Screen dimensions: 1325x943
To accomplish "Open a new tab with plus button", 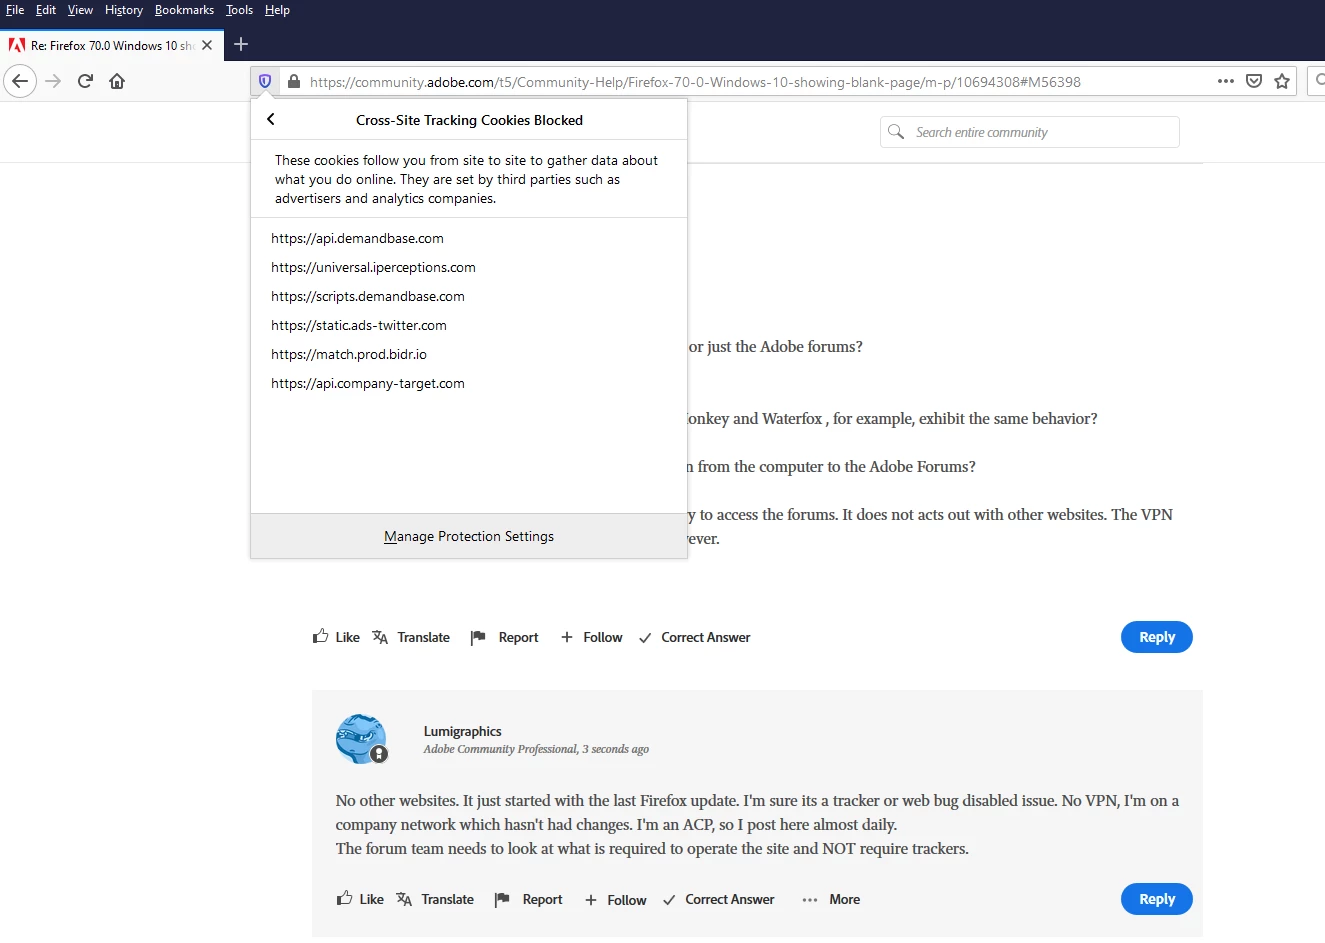I will [x=241, y=44].
